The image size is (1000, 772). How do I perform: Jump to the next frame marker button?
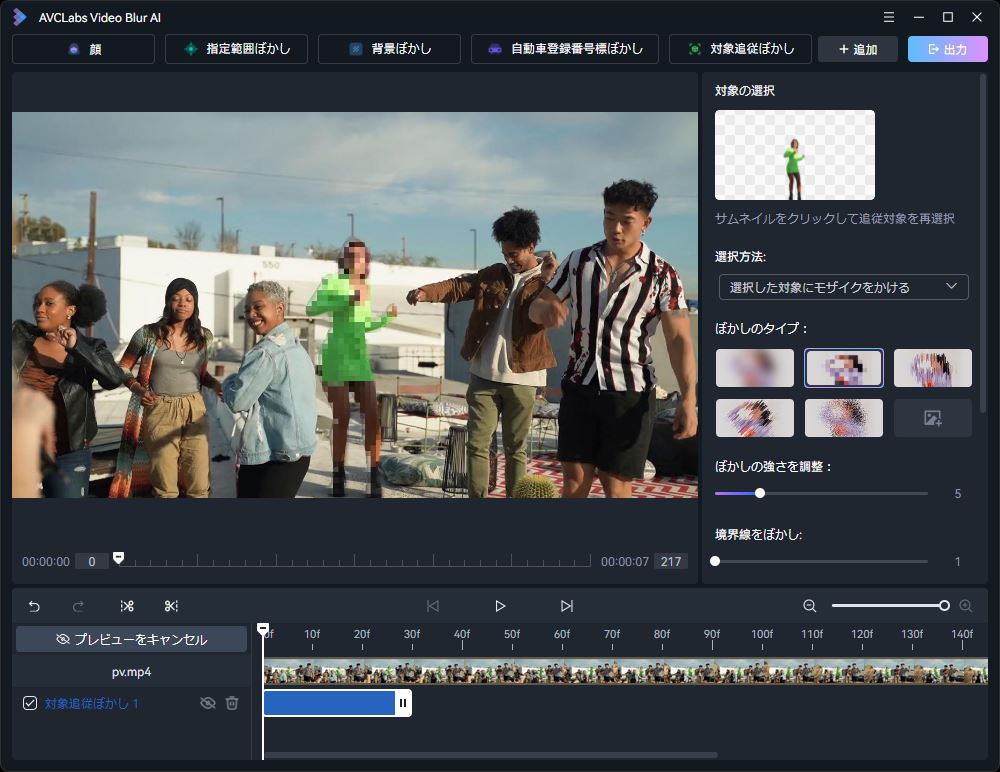point(567,606)
